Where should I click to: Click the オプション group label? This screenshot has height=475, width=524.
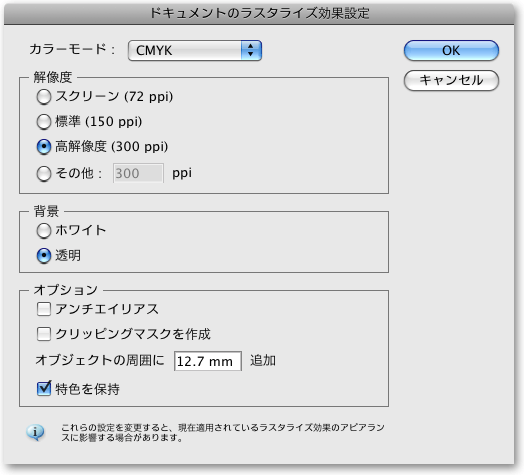66,289
